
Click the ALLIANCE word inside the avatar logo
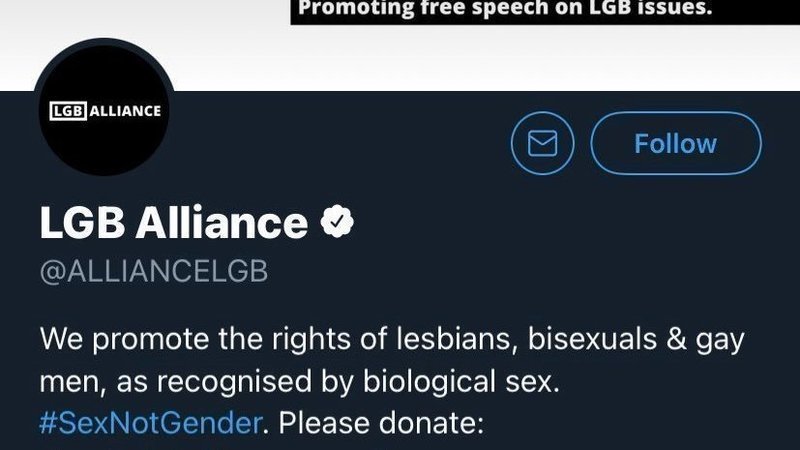point(125,111)
